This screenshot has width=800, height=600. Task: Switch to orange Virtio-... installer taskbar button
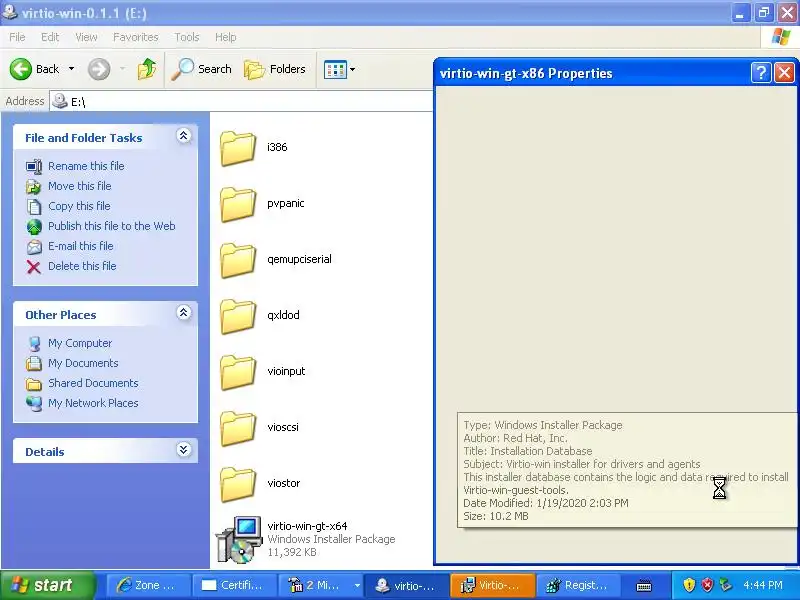point(493,585)
